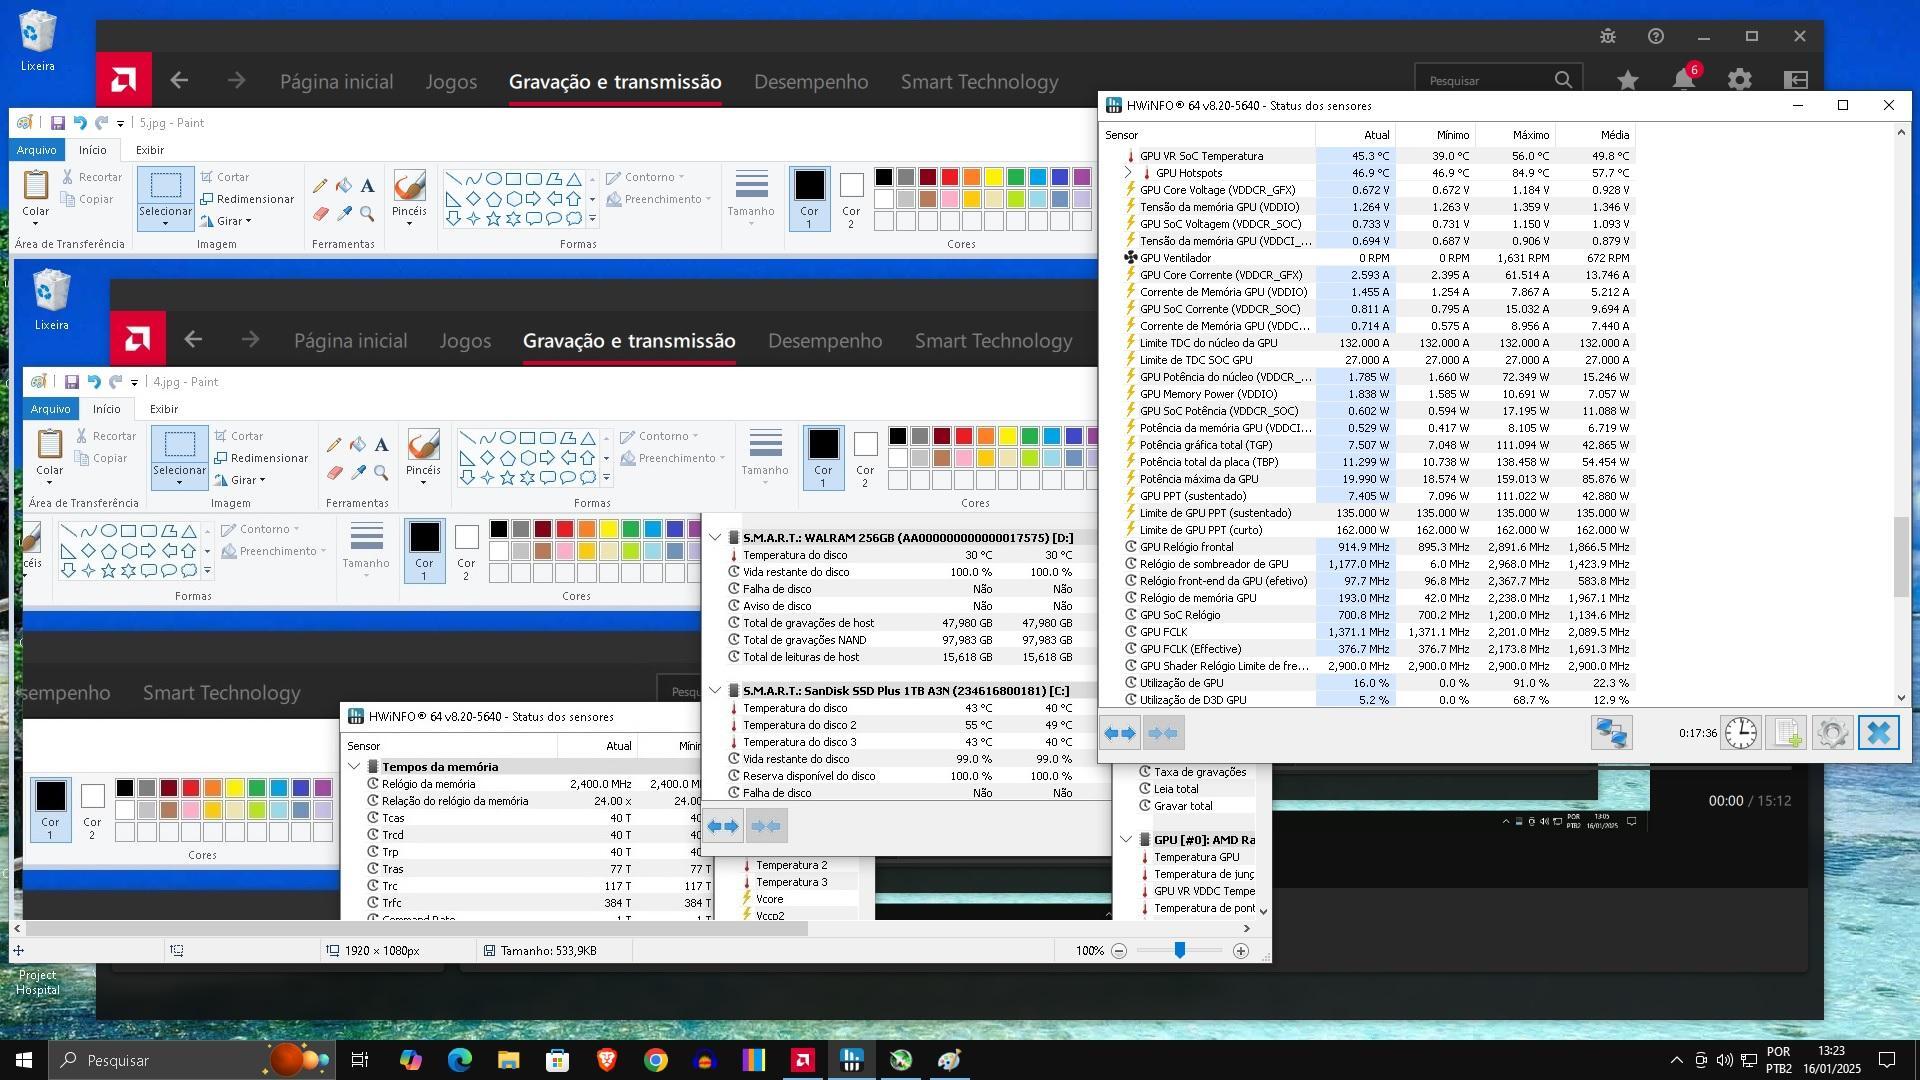
Task: Open Redimensionar in 5.jpg Paint ribbon
Action: click(247, 199)
